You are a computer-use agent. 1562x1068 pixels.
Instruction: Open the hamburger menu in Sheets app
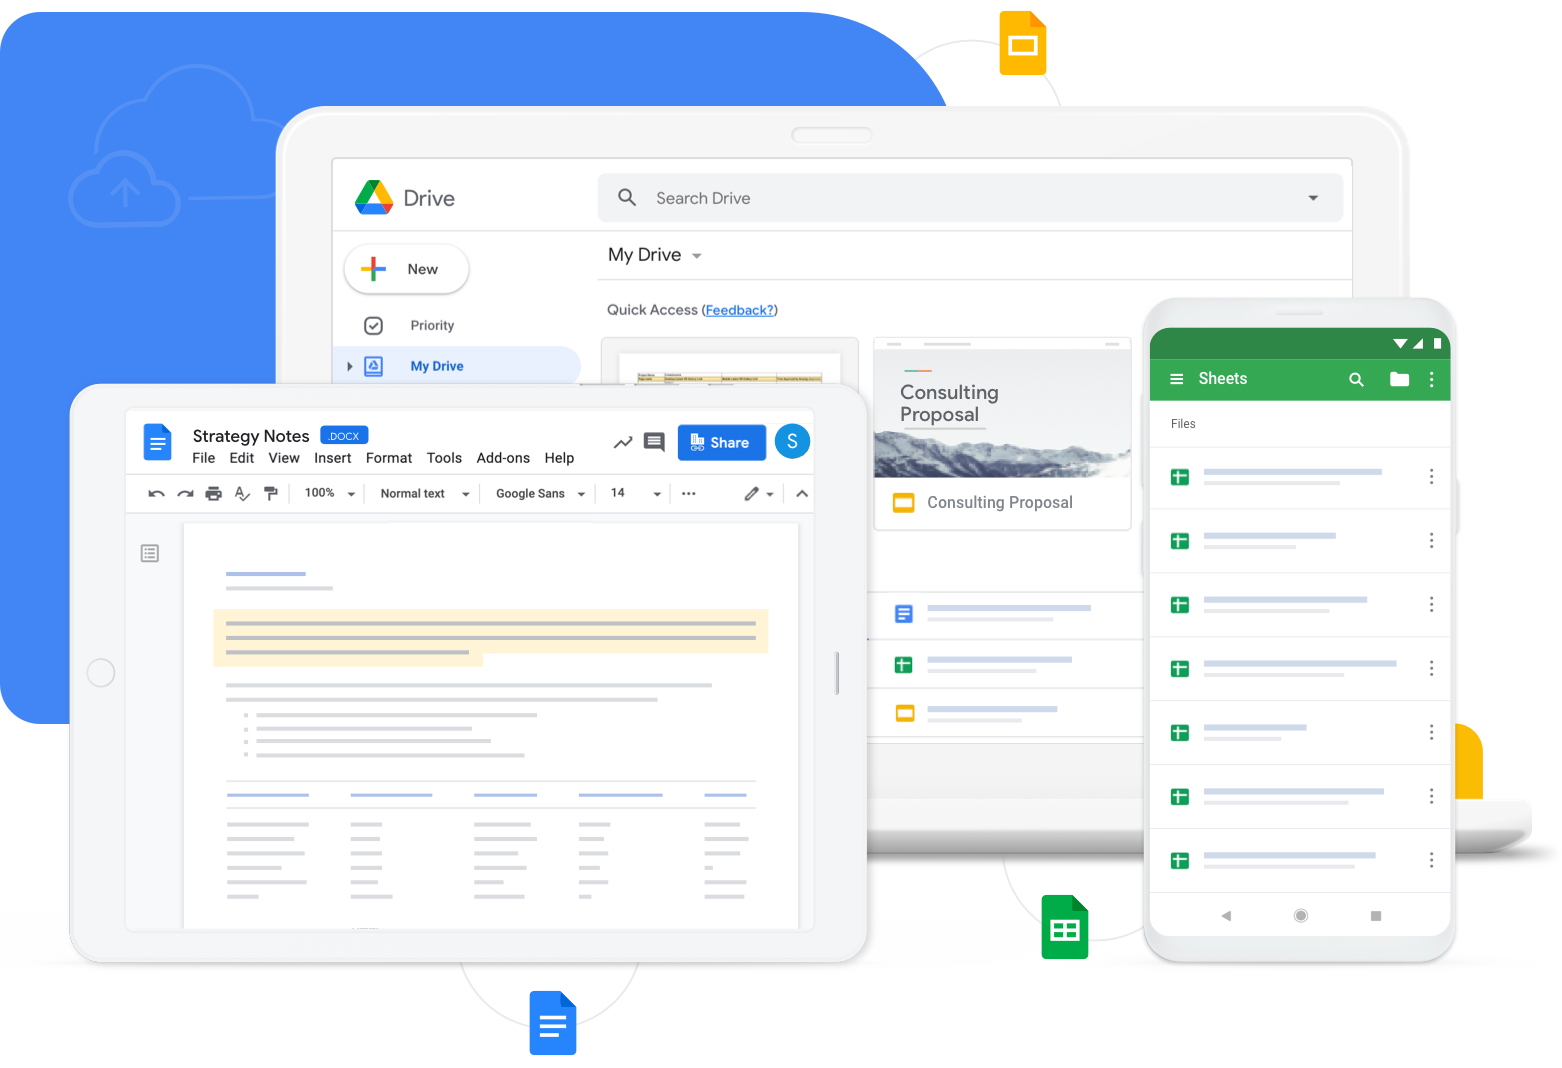point(1177,379)
